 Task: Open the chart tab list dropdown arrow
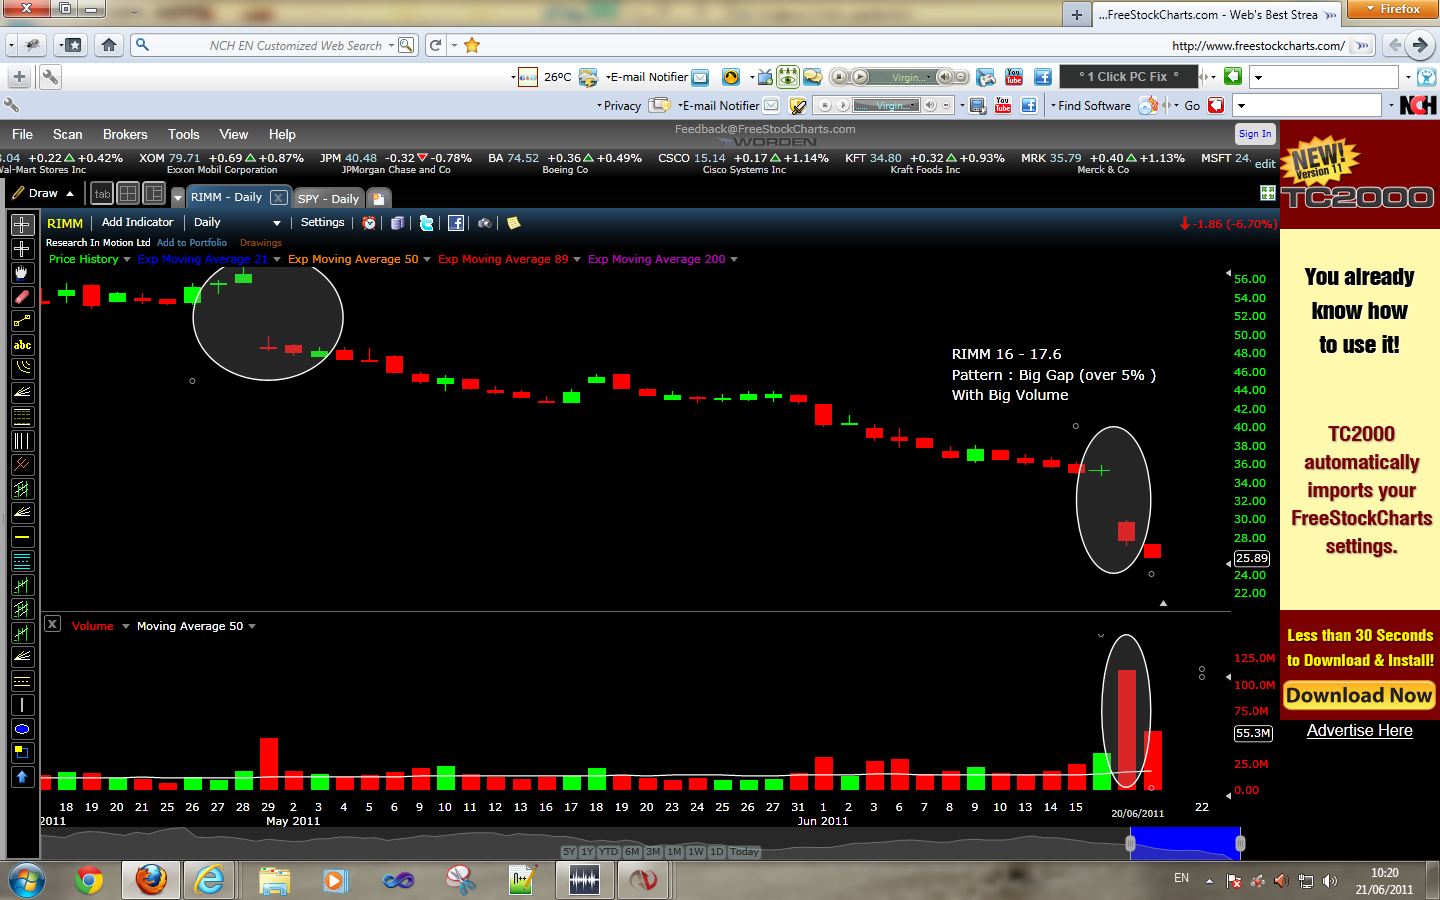(x=178, y=198)
